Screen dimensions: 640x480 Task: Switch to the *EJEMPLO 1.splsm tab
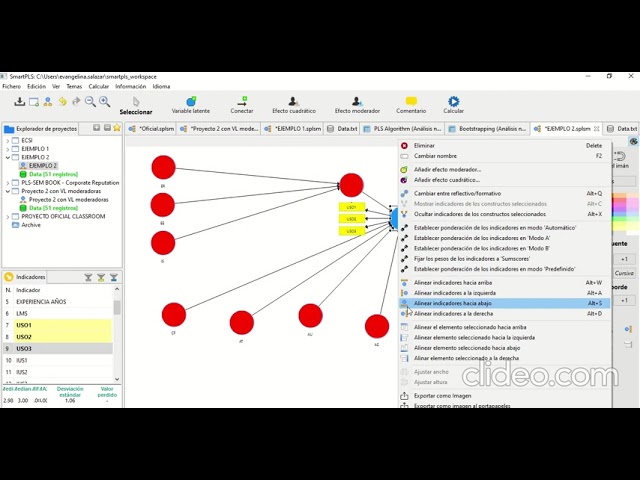click(294, 129)
